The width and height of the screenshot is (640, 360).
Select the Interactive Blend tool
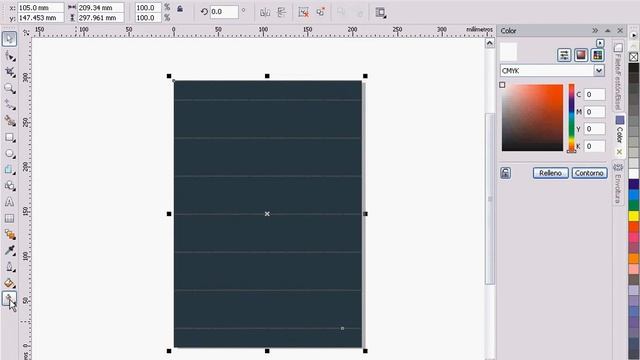coord(10,235)
